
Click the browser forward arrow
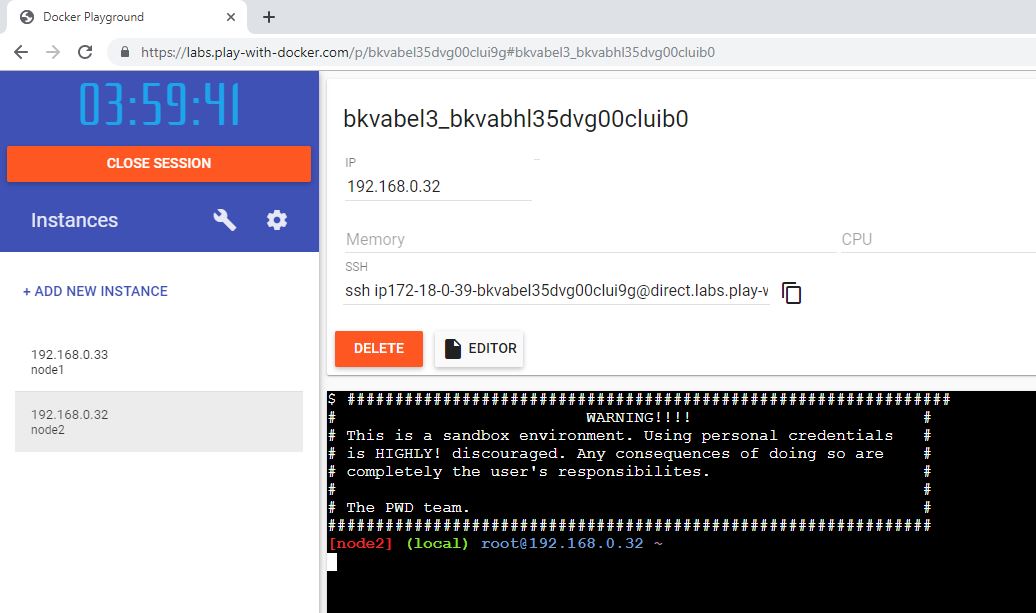click(53, 52)
